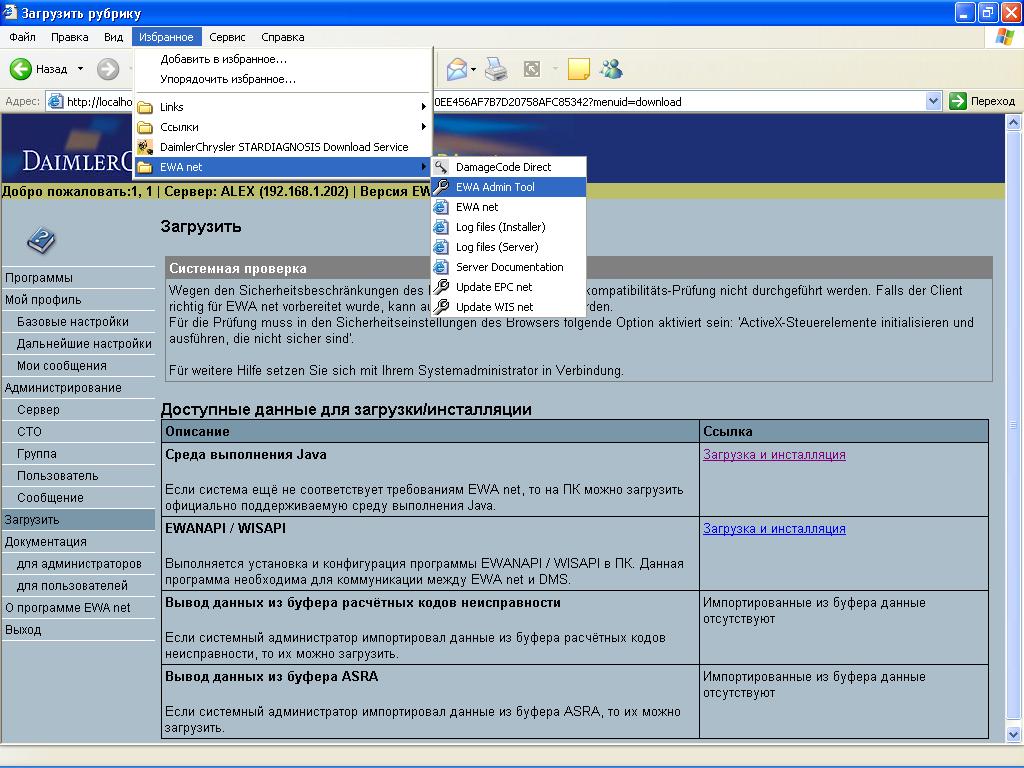This screenshot has width=1024, height=768.
Task: Click the Переход go button
Action: click(982, 101)
